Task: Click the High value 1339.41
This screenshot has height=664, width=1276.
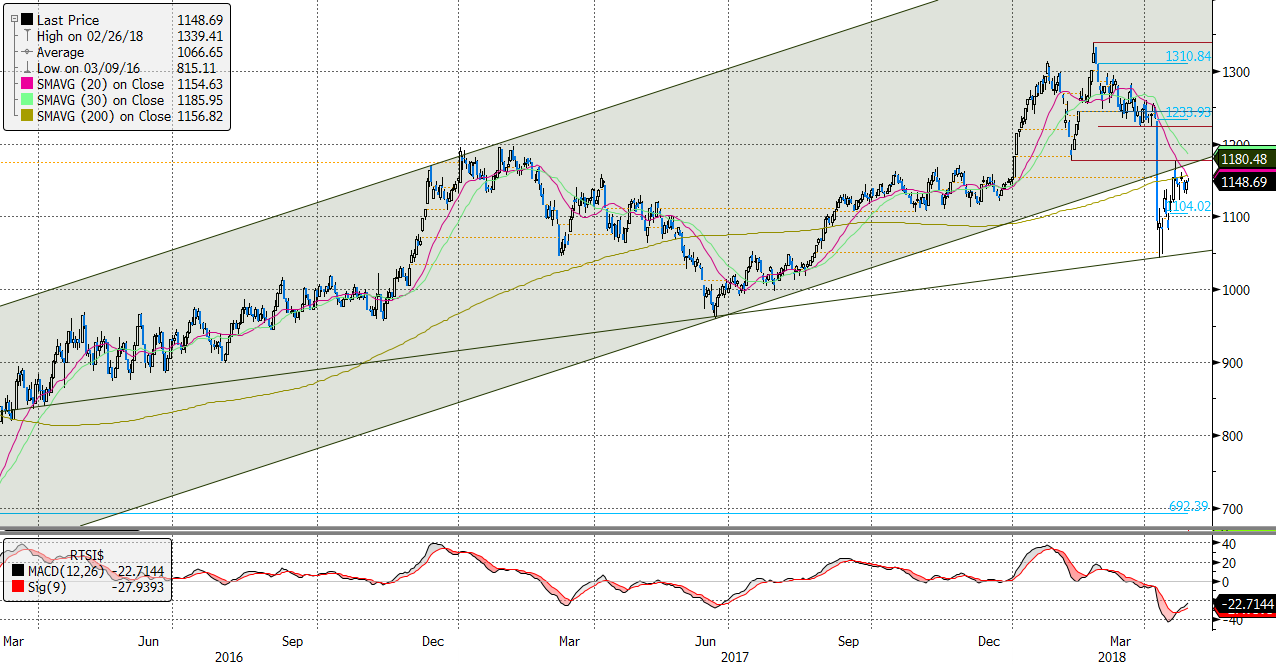Action: pyautogui.click(x=200, y=36)
